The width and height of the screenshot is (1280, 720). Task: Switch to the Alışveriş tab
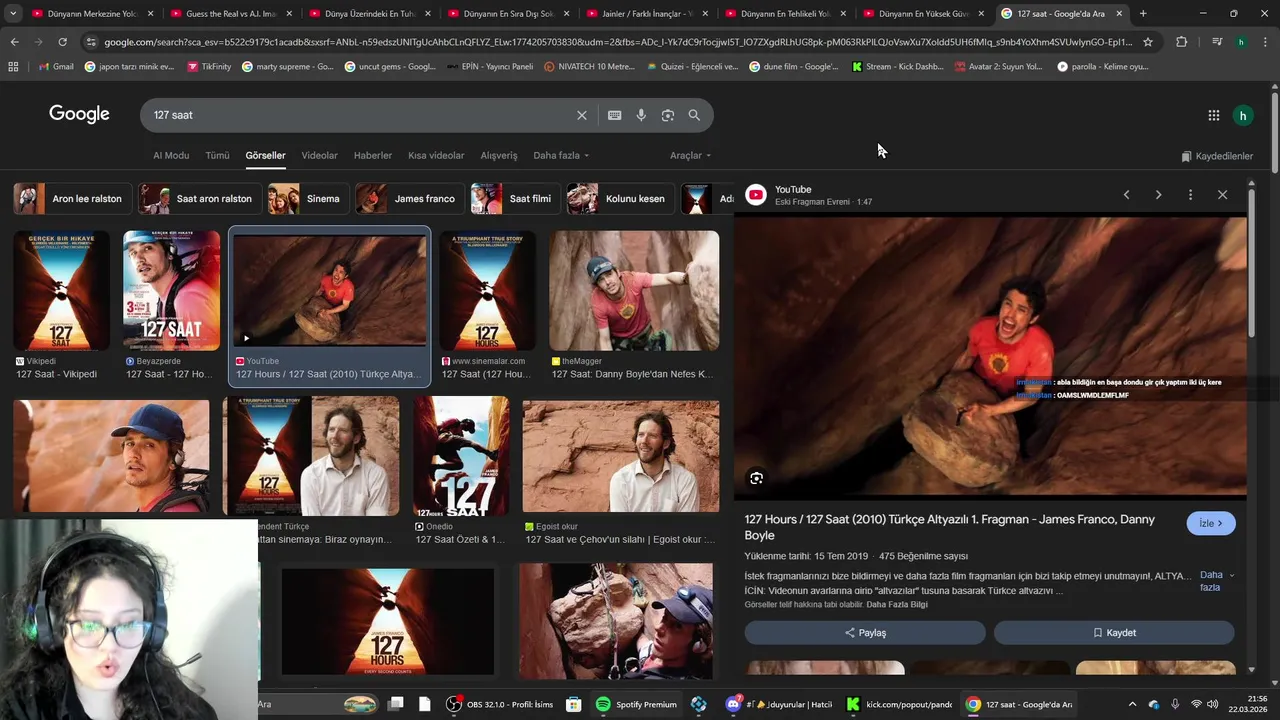[499, 155]
